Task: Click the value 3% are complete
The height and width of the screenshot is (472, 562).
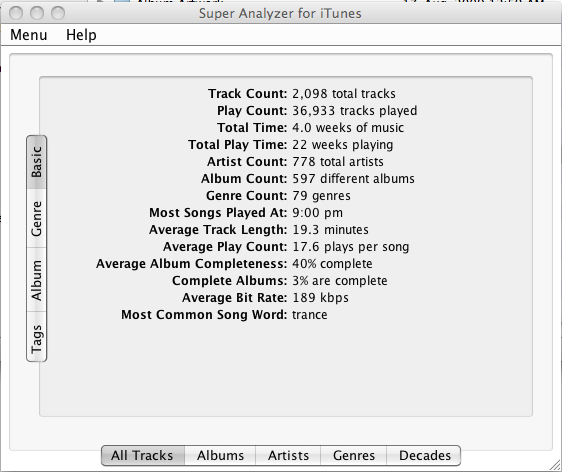Action: 340,281
